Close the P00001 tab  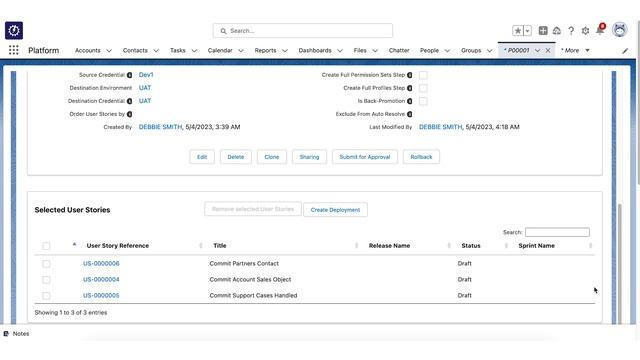[x=548, y=51]
